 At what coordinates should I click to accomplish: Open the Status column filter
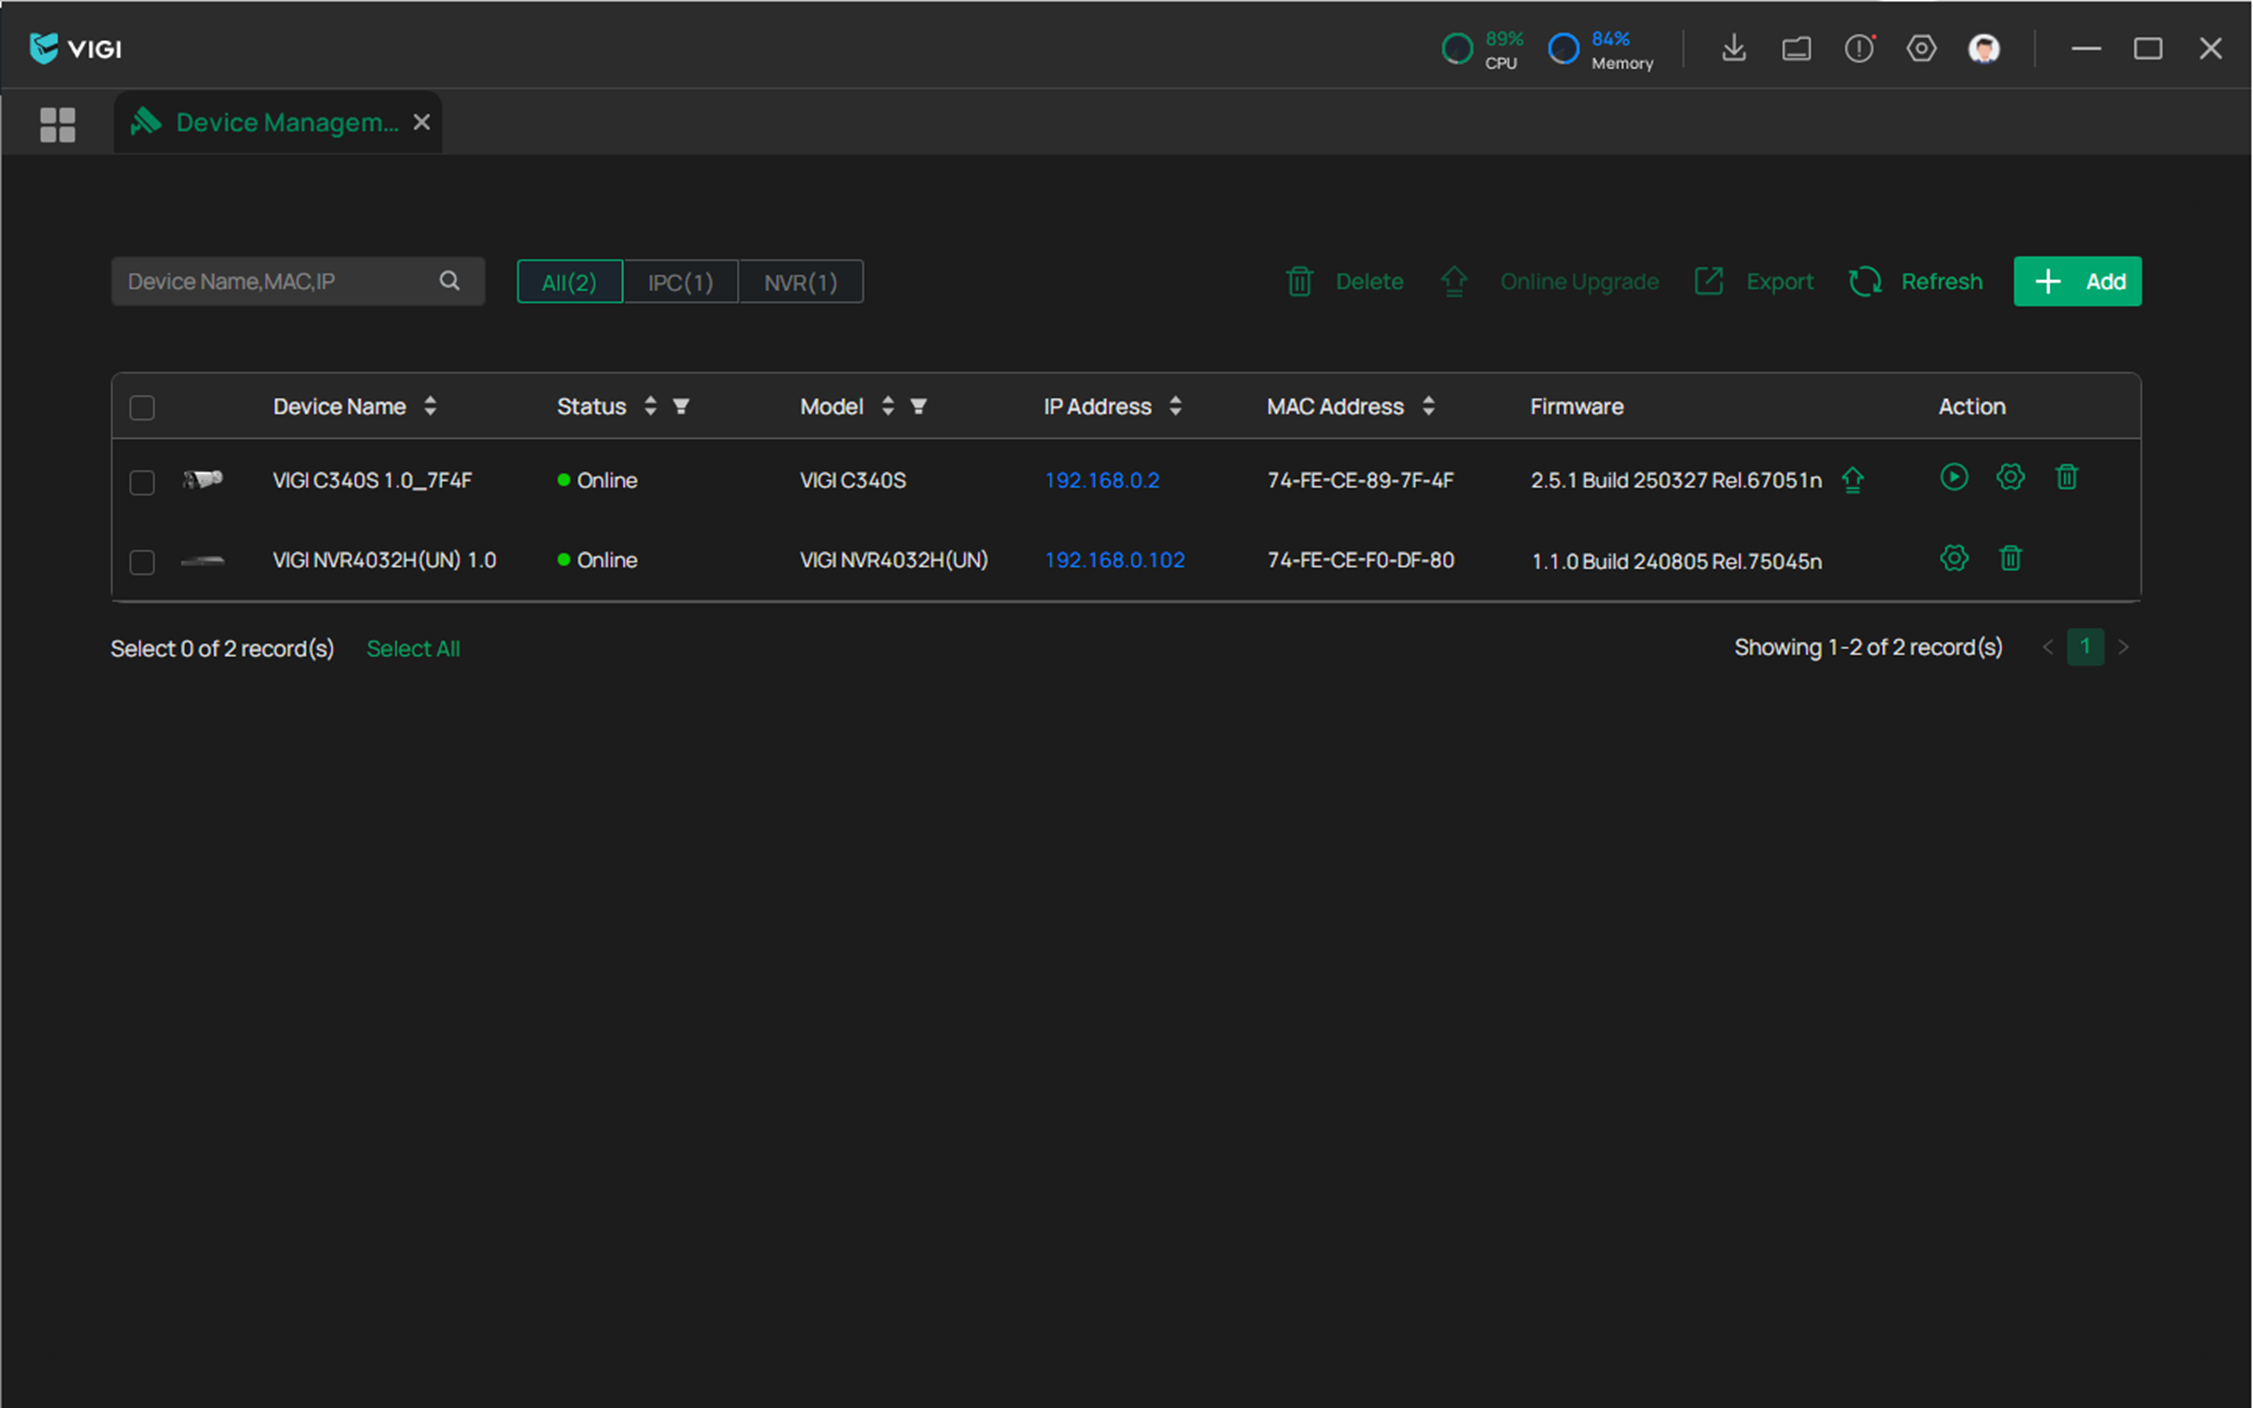coord(681,406)
